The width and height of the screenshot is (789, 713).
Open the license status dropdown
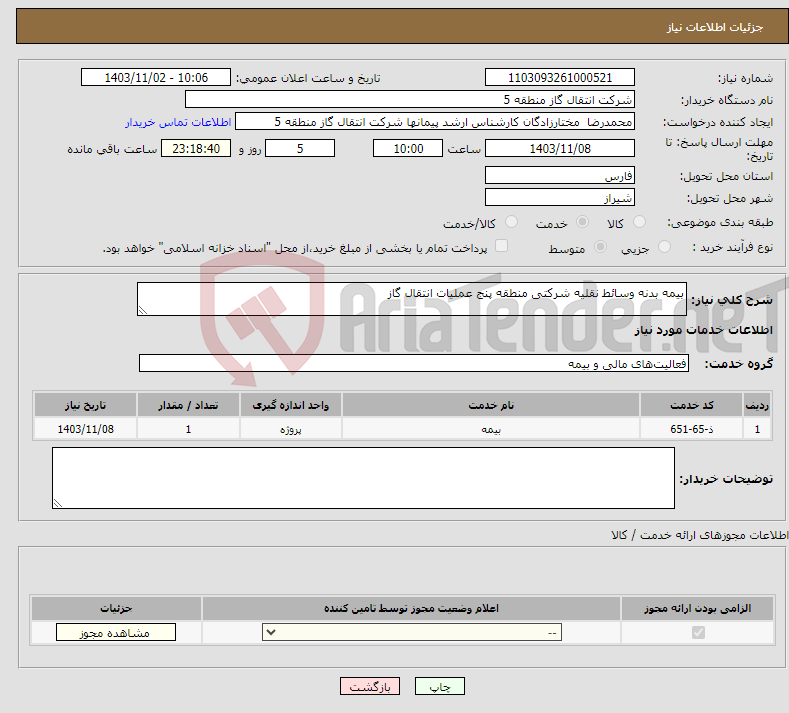pyautogui.click(x=412, y=632)
